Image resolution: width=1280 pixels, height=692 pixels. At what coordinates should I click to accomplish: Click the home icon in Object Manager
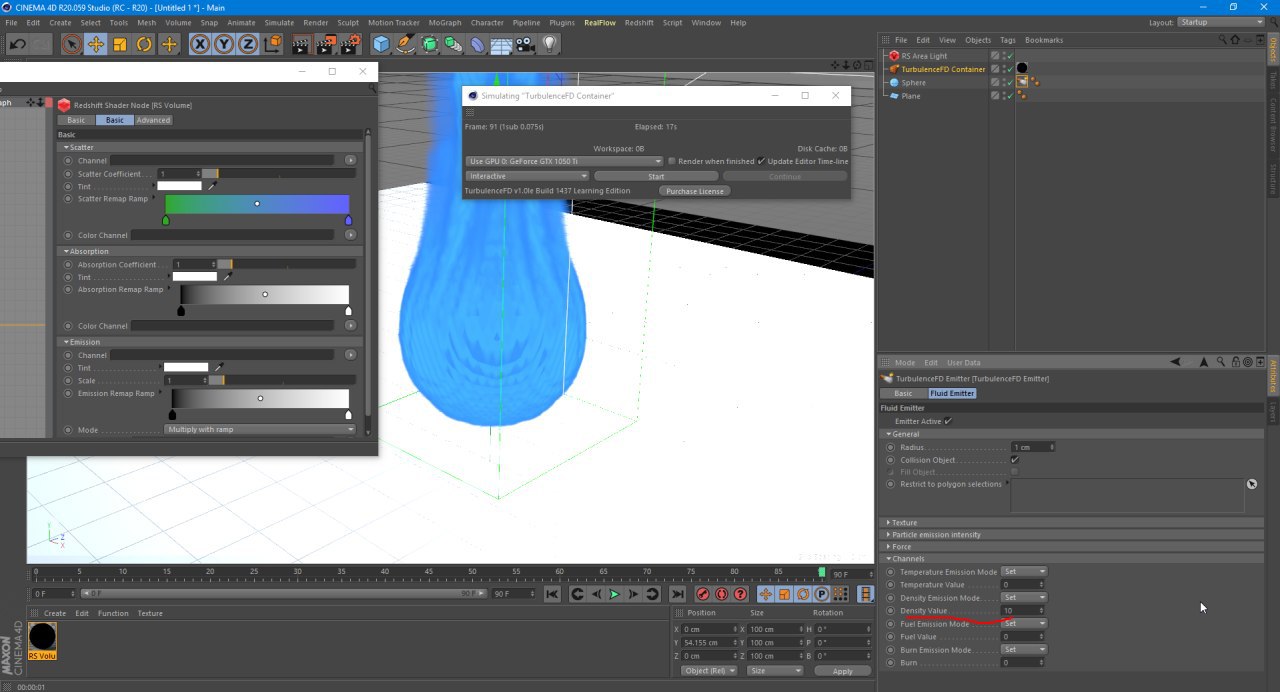tap(1235, 40)
